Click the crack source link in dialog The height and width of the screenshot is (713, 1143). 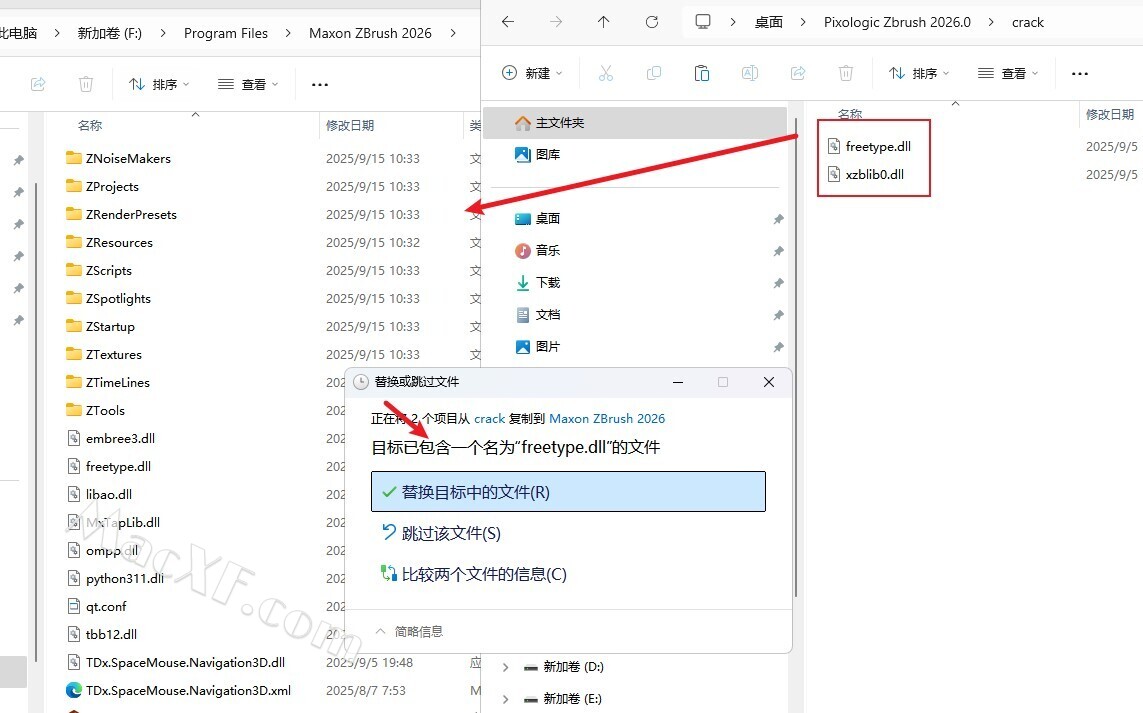[x=489, y=418]
